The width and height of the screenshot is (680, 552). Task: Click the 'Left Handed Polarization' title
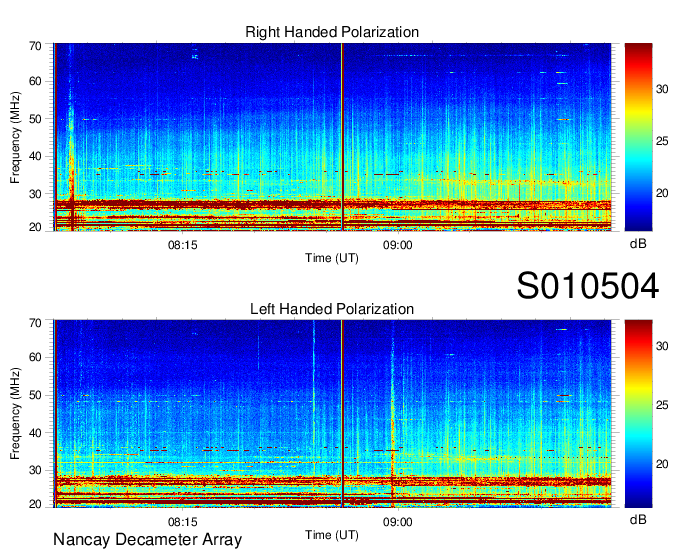click(332, 309)
